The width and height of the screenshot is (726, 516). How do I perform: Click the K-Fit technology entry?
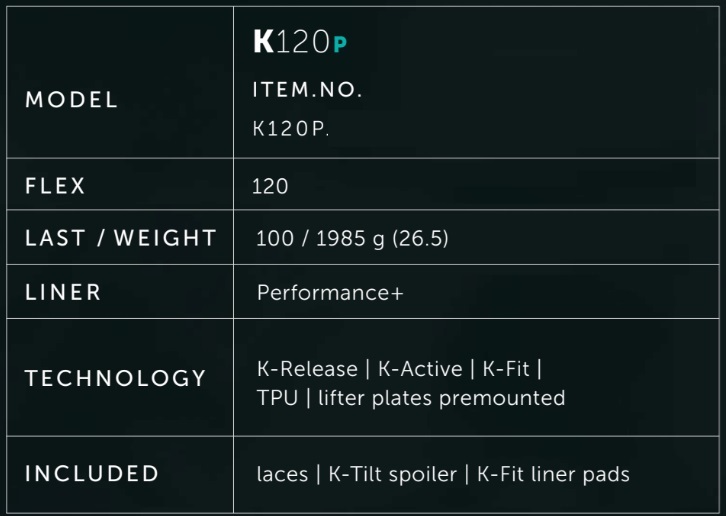[506, 369]
